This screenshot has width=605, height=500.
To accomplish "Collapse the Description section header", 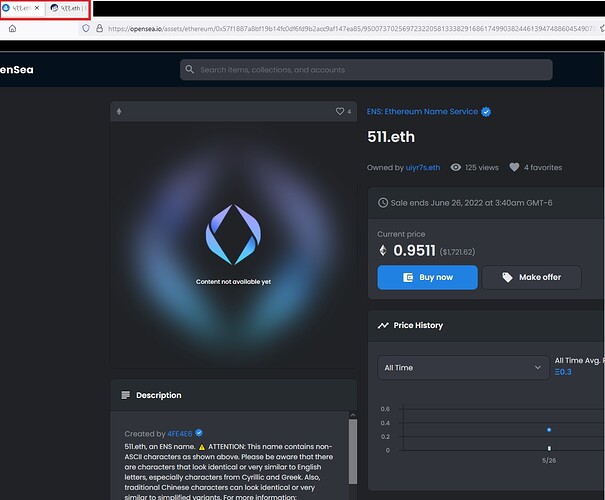I will coord(233,395).
